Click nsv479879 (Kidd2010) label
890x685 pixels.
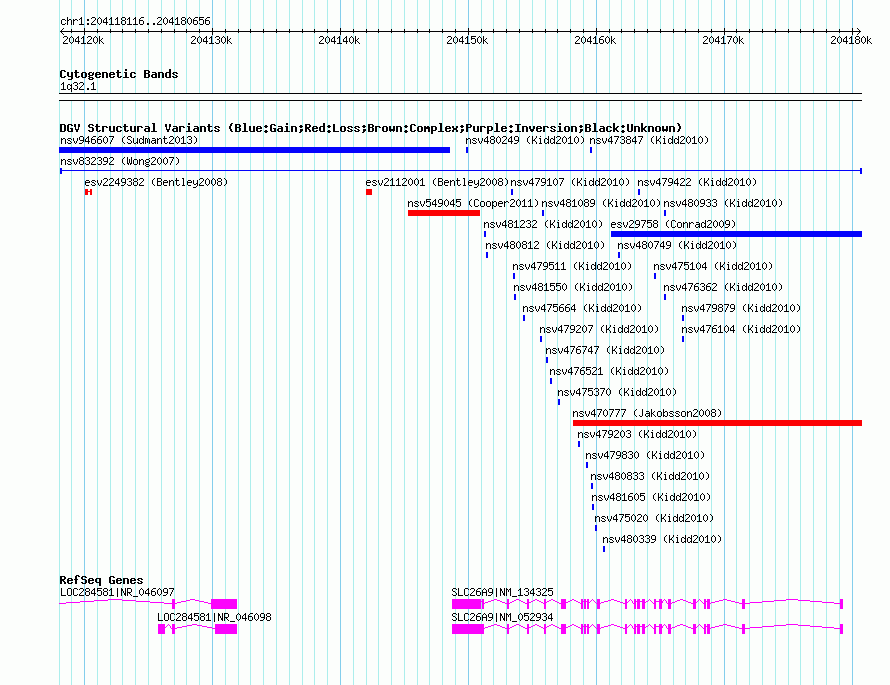pyautogui.click(x=741, y=308)
